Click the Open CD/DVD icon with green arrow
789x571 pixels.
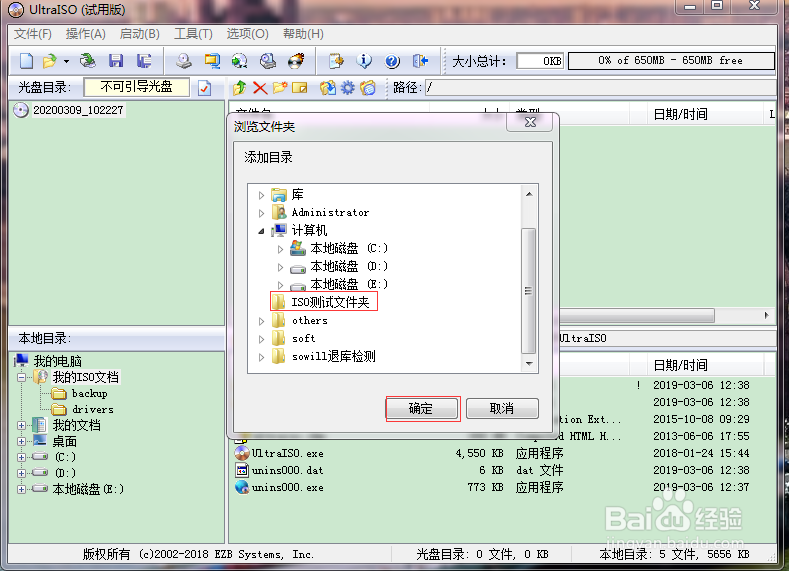[x=88, y=61]
